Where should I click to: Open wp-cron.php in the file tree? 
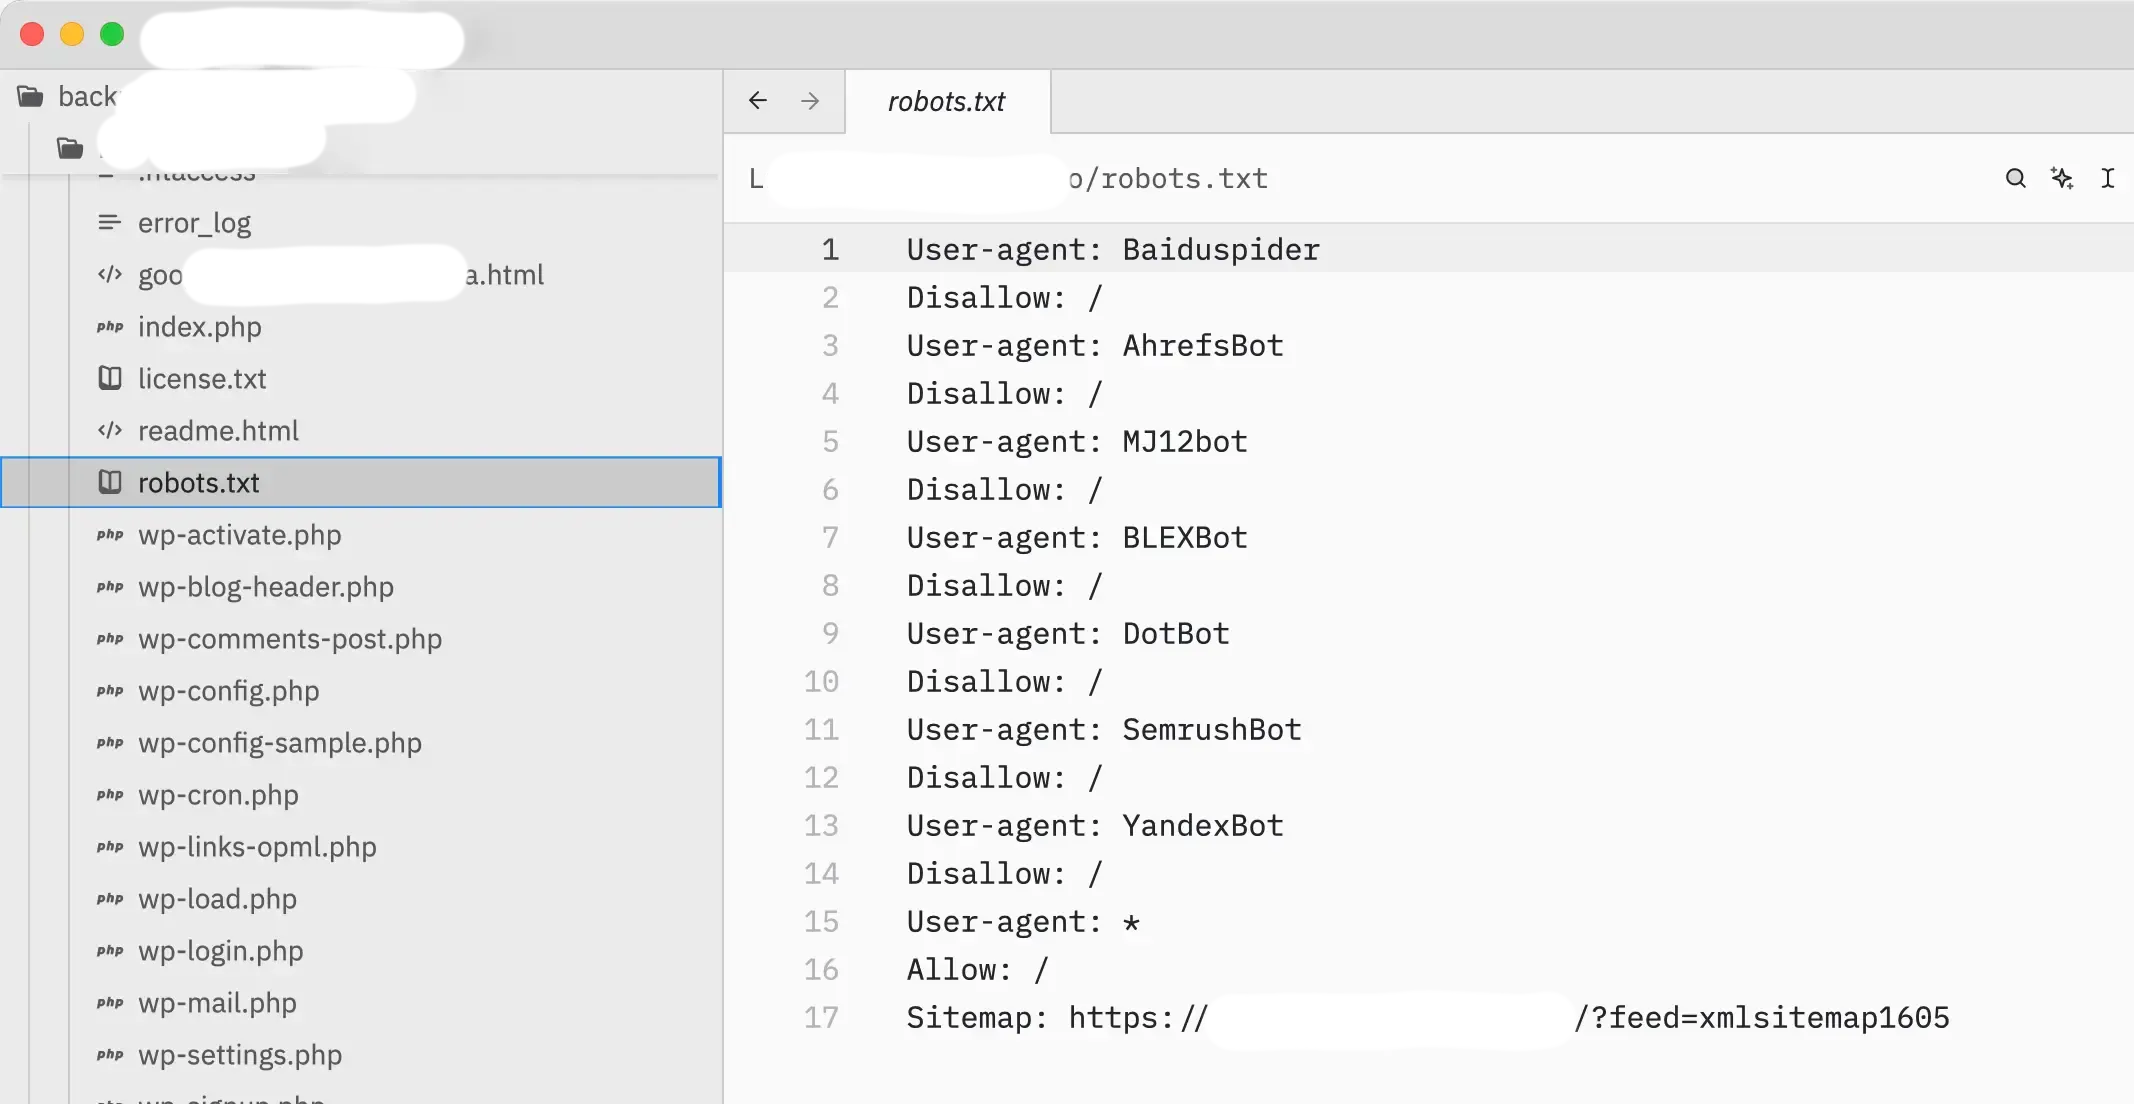218,795
